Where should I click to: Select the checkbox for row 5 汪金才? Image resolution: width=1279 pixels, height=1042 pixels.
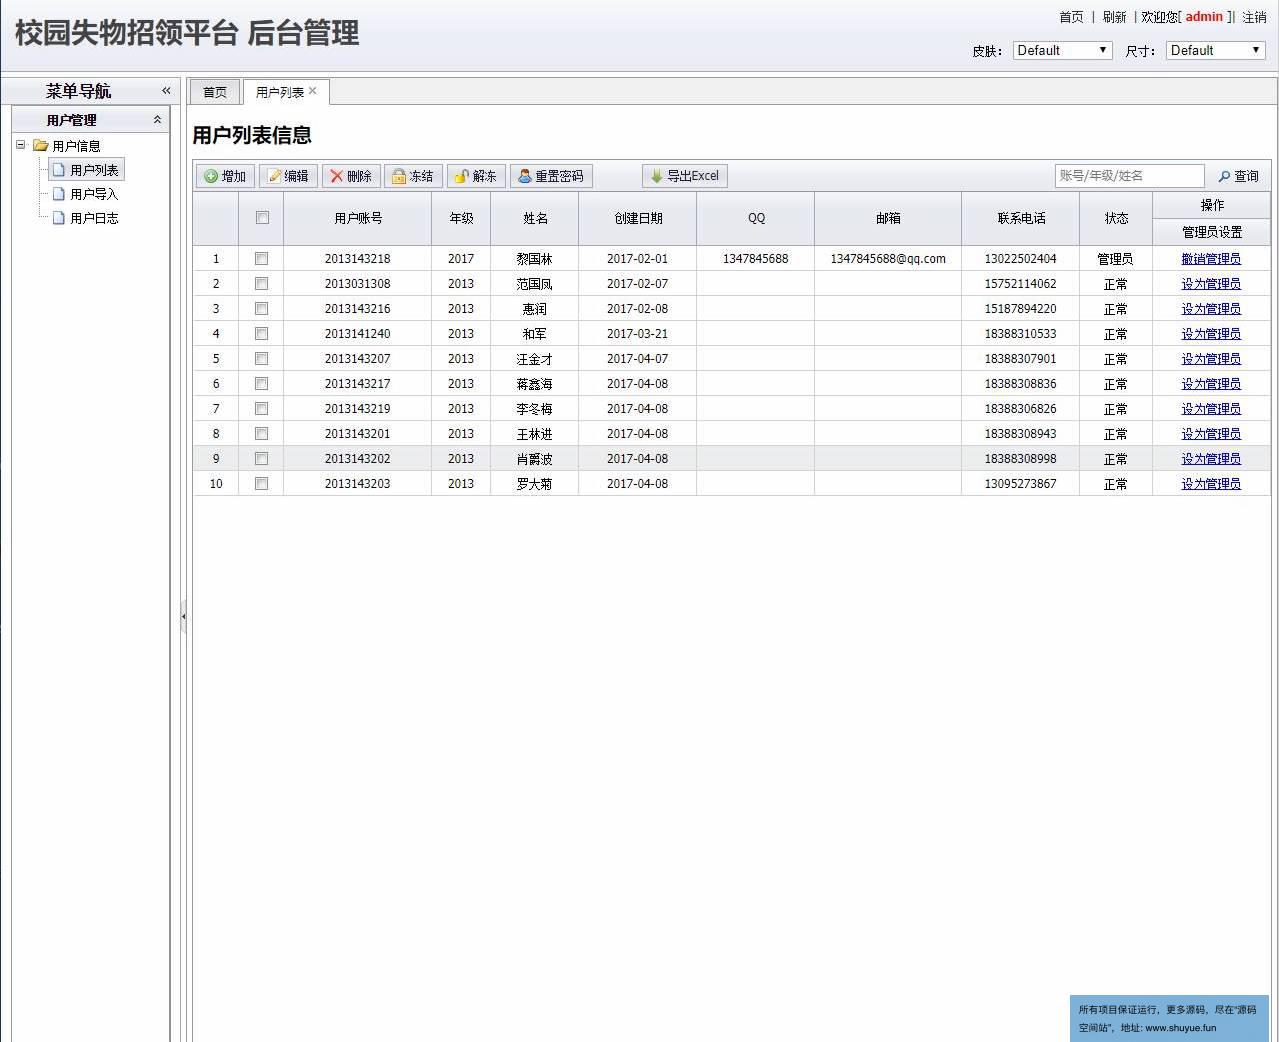point(261,359)
